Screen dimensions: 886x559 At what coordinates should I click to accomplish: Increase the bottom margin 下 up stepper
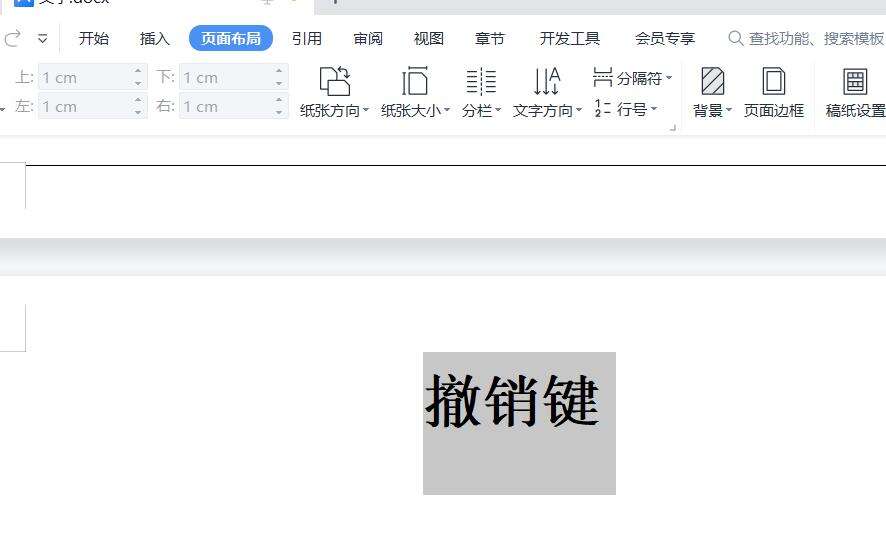pyautogui.click(x=279, y=71)
